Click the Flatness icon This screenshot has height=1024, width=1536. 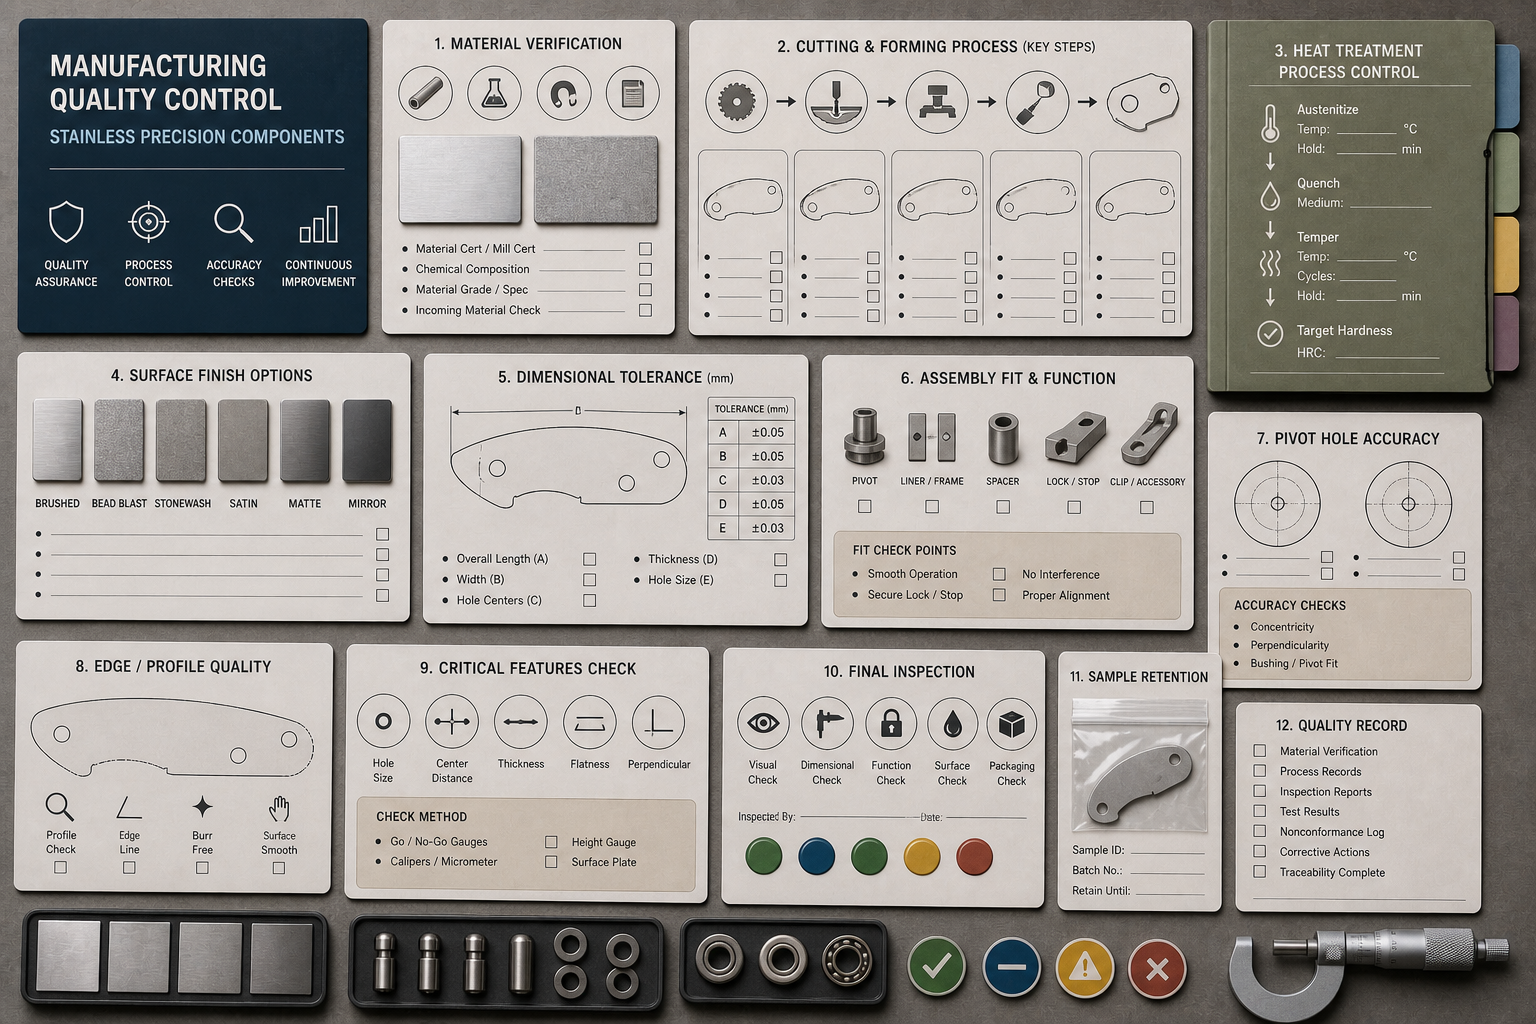(x=590, y=721)
